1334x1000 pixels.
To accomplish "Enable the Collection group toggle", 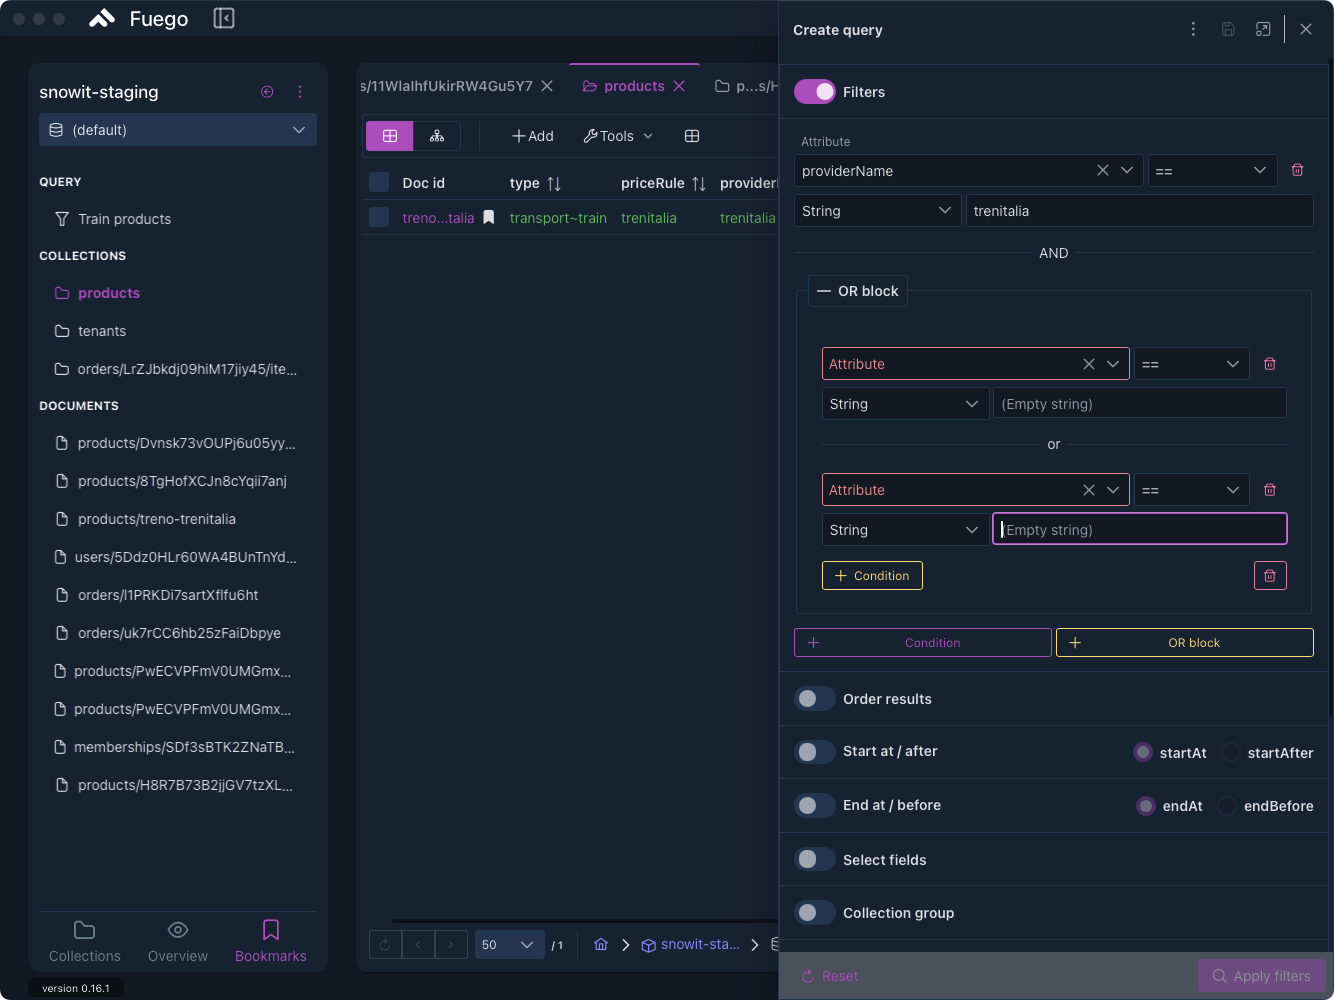I will point(815,913).
